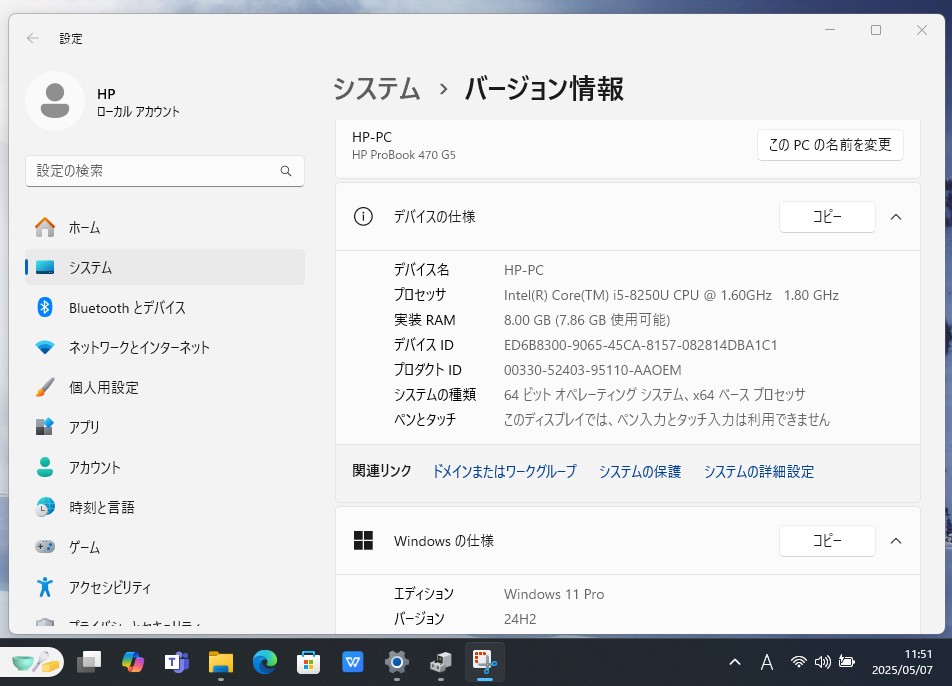The height and width of the screenshot is (686, 952).
Task: Open the search widget on the taskbar
Action: pos(32,662)
